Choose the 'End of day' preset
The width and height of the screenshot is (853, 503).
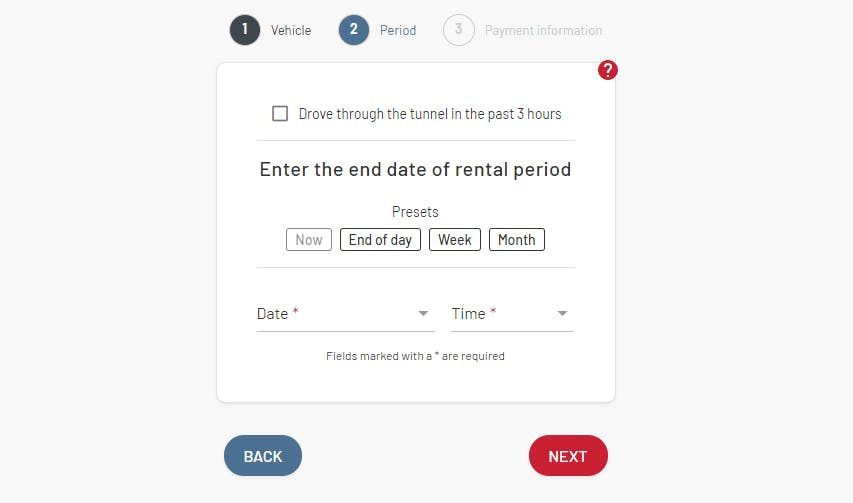(380, 240)
